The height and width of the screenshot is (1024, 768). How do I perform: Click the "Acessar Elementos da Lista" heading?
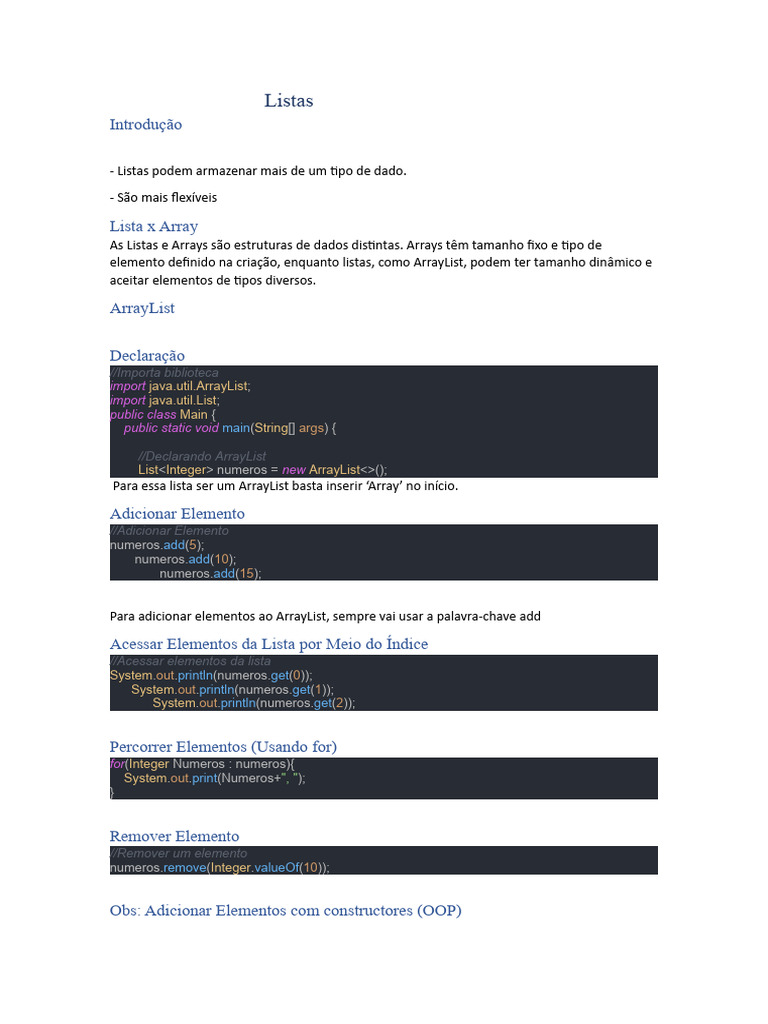(x=269, y=644)
